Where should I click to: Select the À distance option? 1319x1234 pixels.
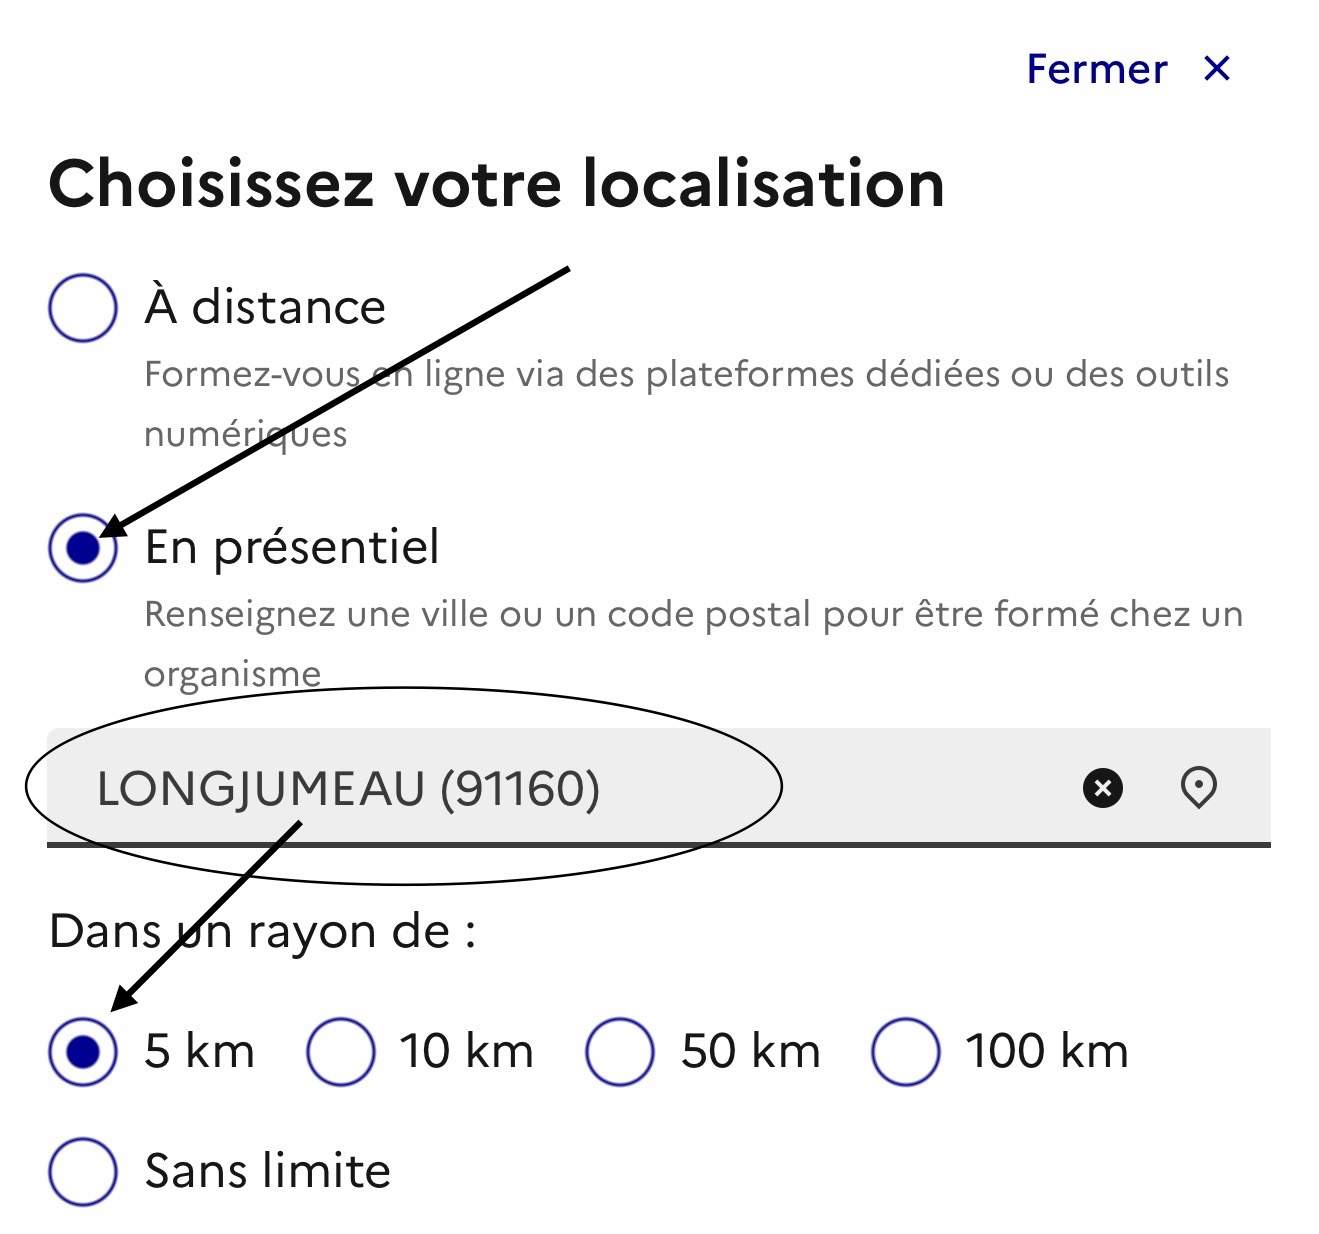tap(82, 307)
